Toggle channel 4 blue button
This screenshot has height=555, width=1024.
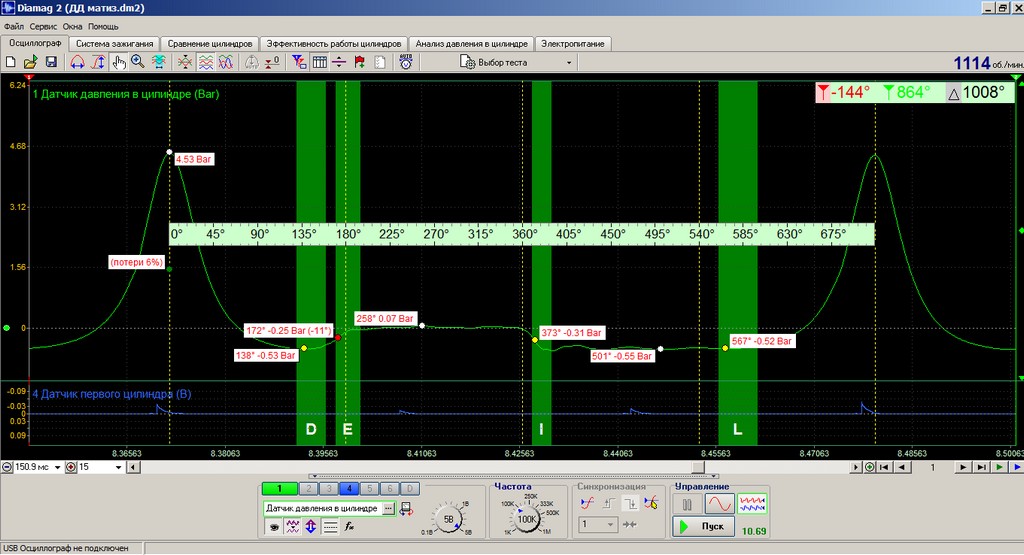349,488
